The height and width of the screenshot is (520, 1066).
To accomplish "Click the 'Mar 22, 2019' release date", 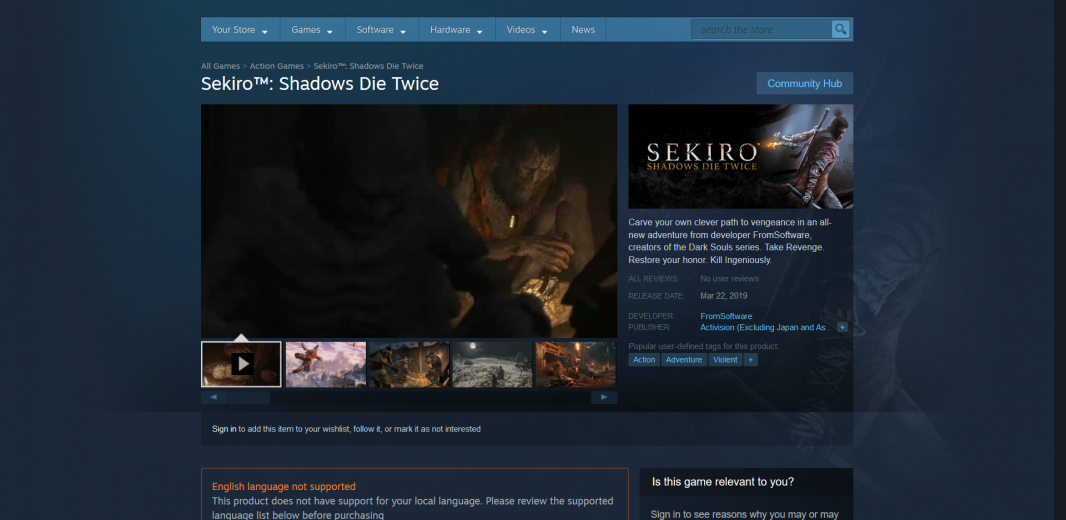I will coord(723,296).
